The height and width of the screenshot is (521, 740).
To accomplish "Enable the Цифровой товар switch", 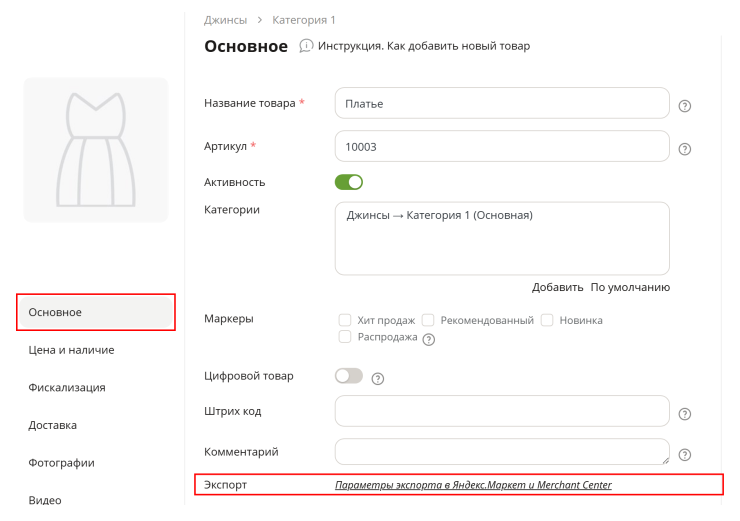I will (x=349, y=376).
